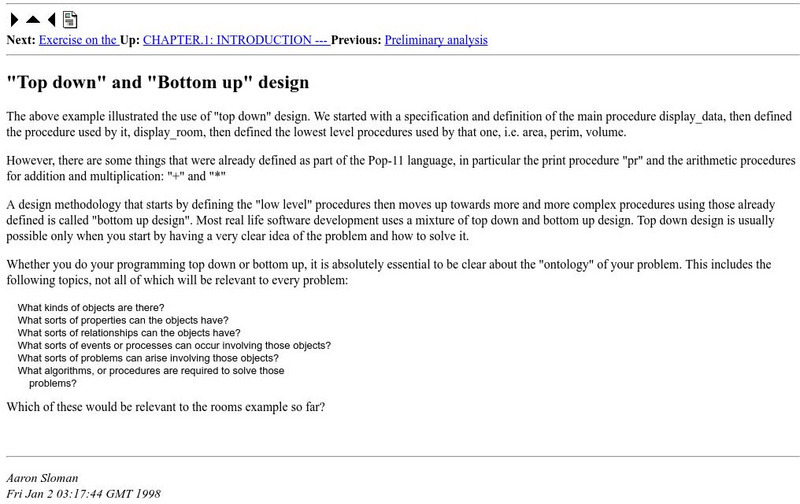This screenshot has height=504, width=800.
Task: Click the line "What kinds of objects are there?"
Action: pos(91,307)
